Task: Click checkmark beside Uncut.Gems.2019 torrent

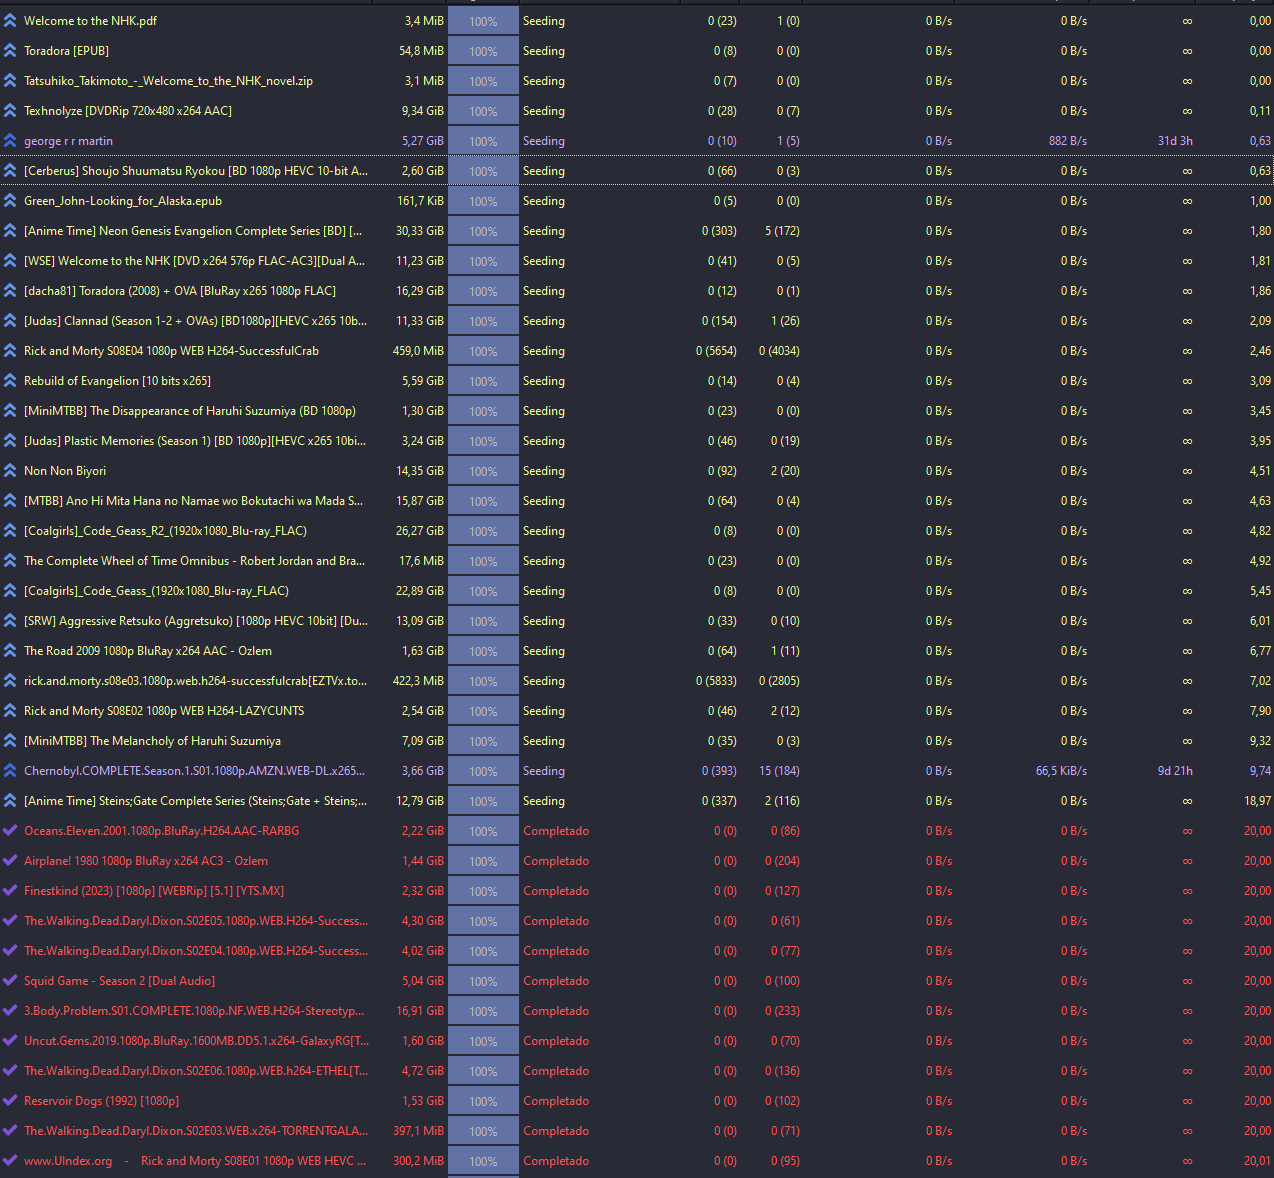Action: tap(10, 1041)
